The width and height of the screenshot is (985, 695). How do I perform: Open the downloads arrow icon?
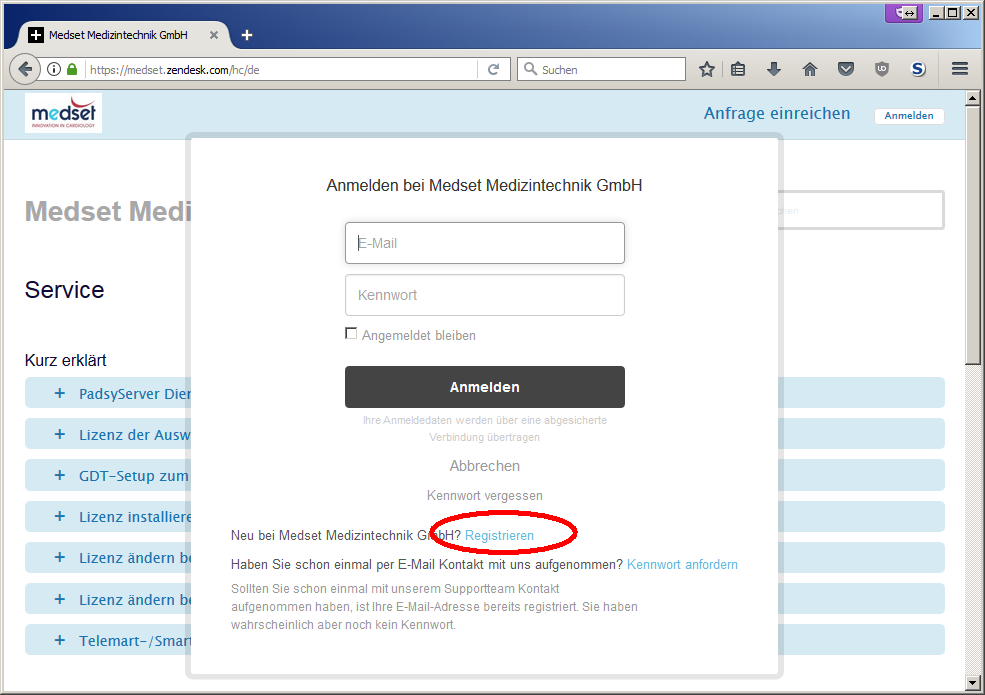coord(774,69)
